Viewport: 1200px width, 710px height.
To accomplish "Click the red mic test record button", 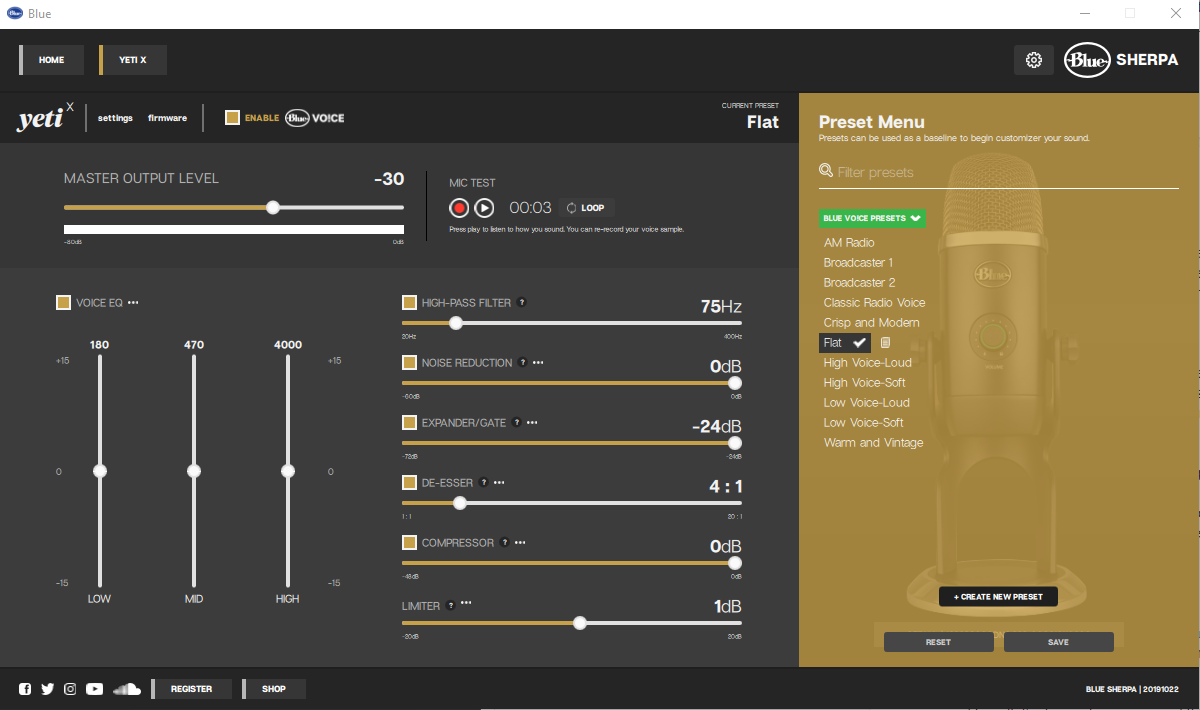I will tap(459, 208).
